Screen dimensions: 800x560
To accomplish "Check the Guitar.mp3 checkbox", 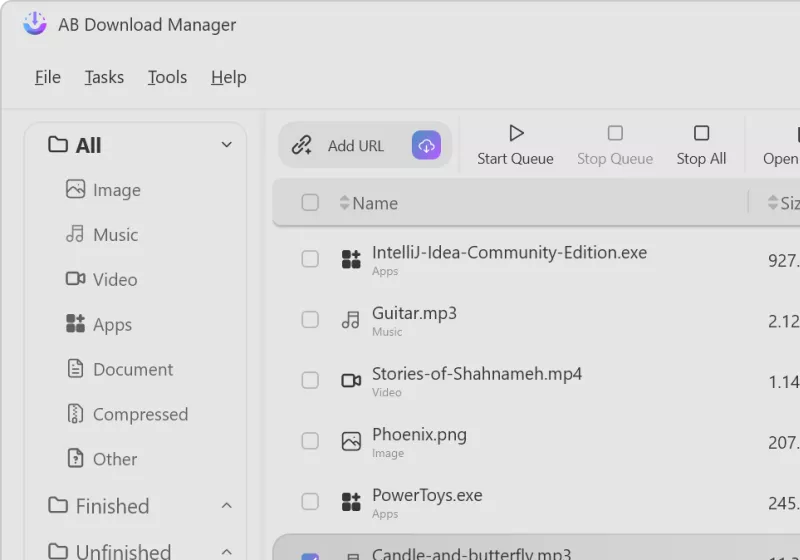I will 310,320.
